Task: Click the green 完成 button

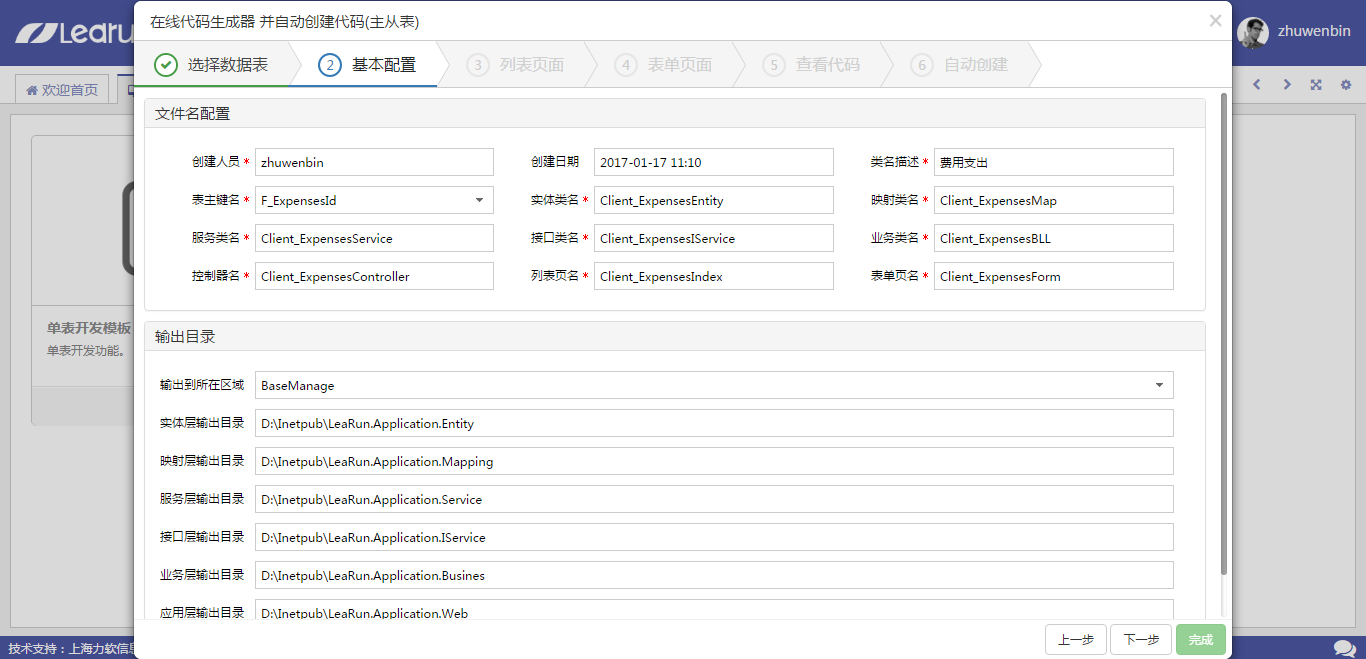Action: coord(1201,640)
